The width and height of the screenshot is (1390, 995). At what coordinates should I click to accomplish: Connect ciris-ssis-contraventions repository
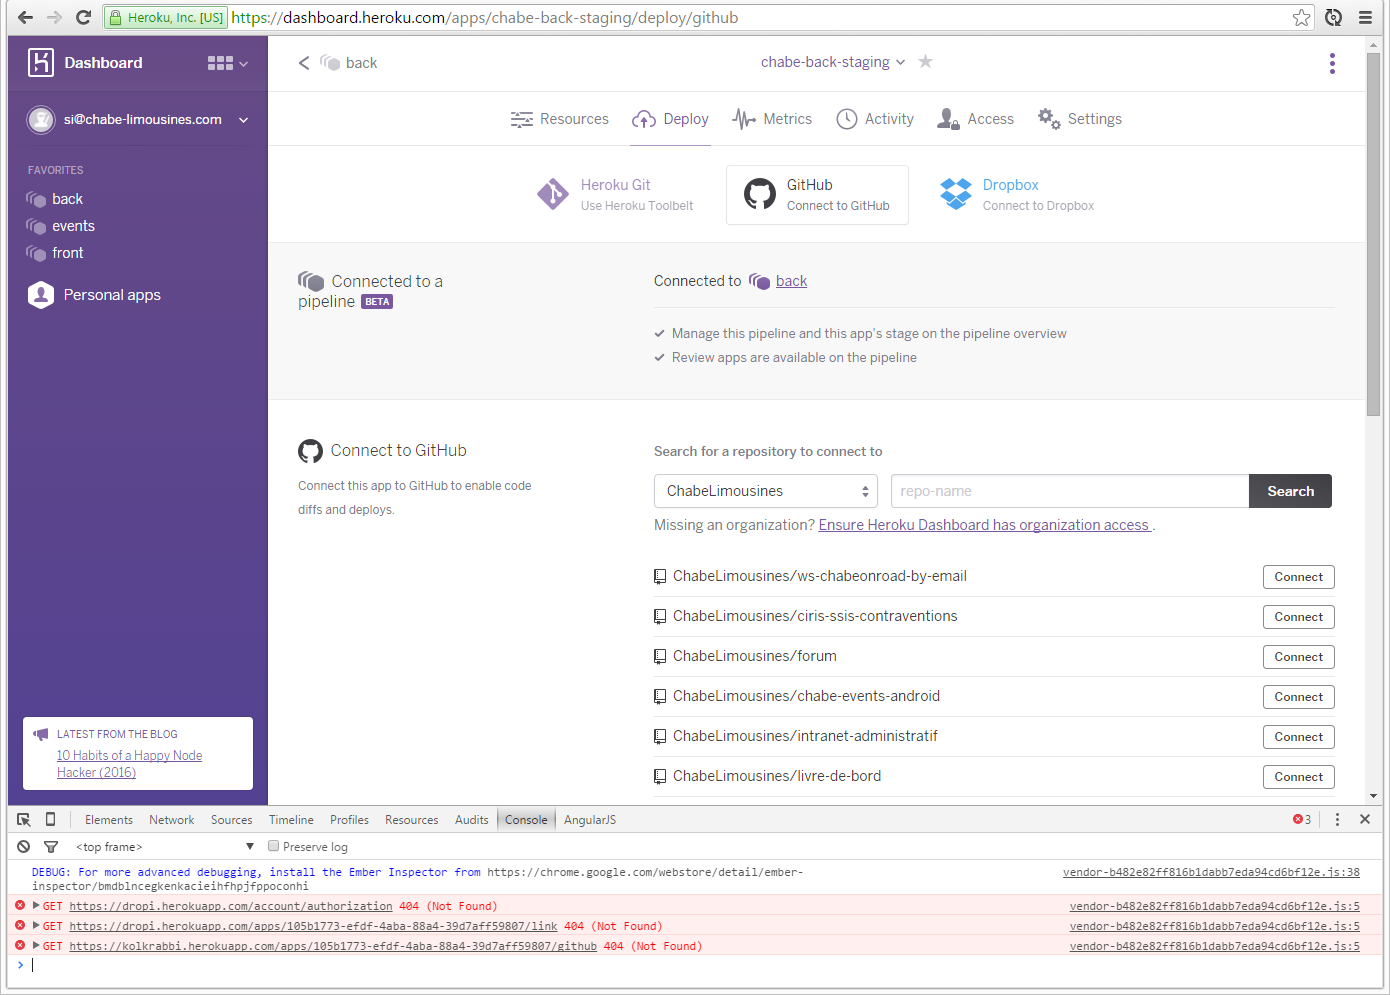tap(1298, 617)
